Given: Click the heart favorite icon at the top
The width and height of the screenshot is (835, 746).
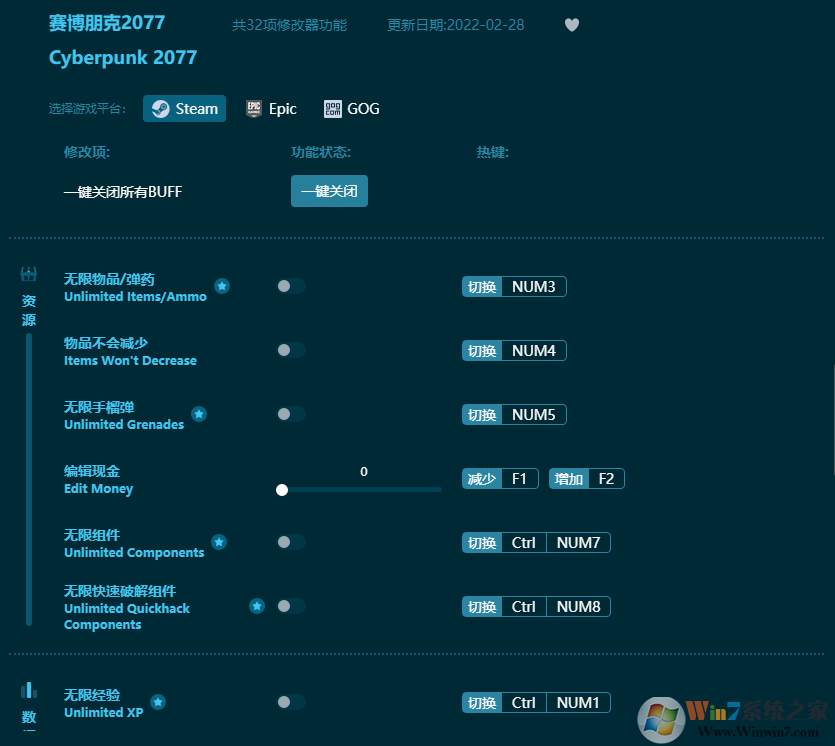Looking at the screenshot, I should (572, 24).
